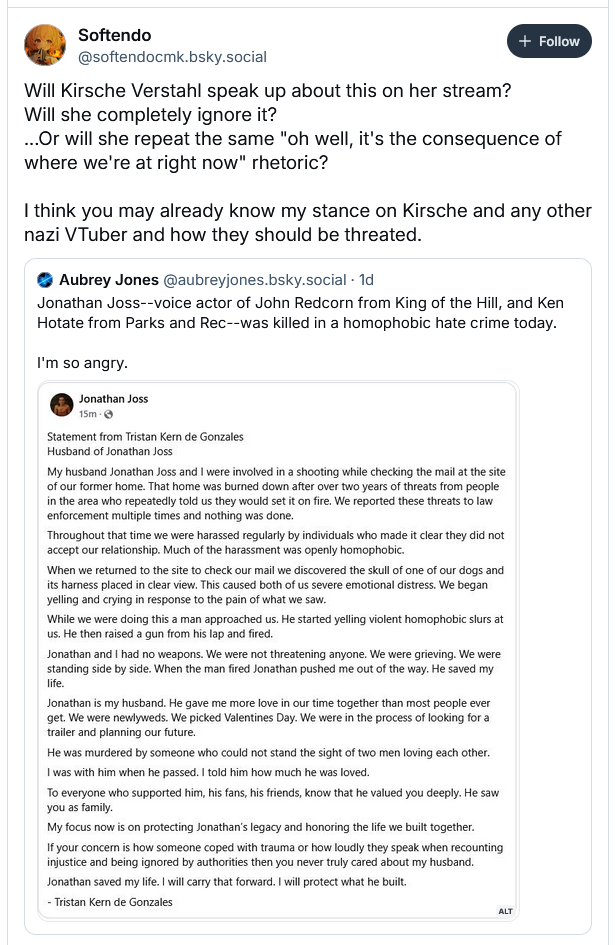
Task: Click the "I'm so angry." line
Action: [x=83, y=363]
